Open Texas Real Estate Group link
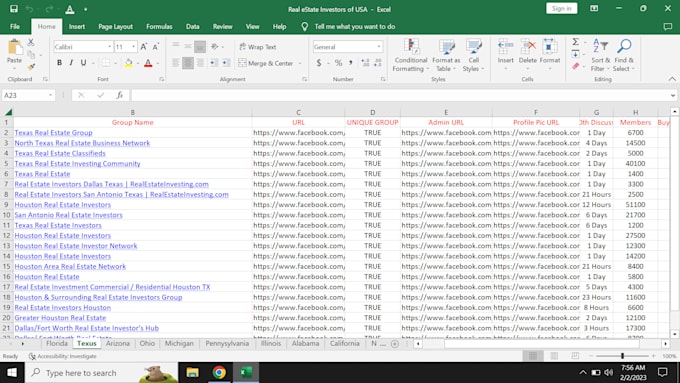The height and width of the screenshot is (383, 680). (53, 133)
